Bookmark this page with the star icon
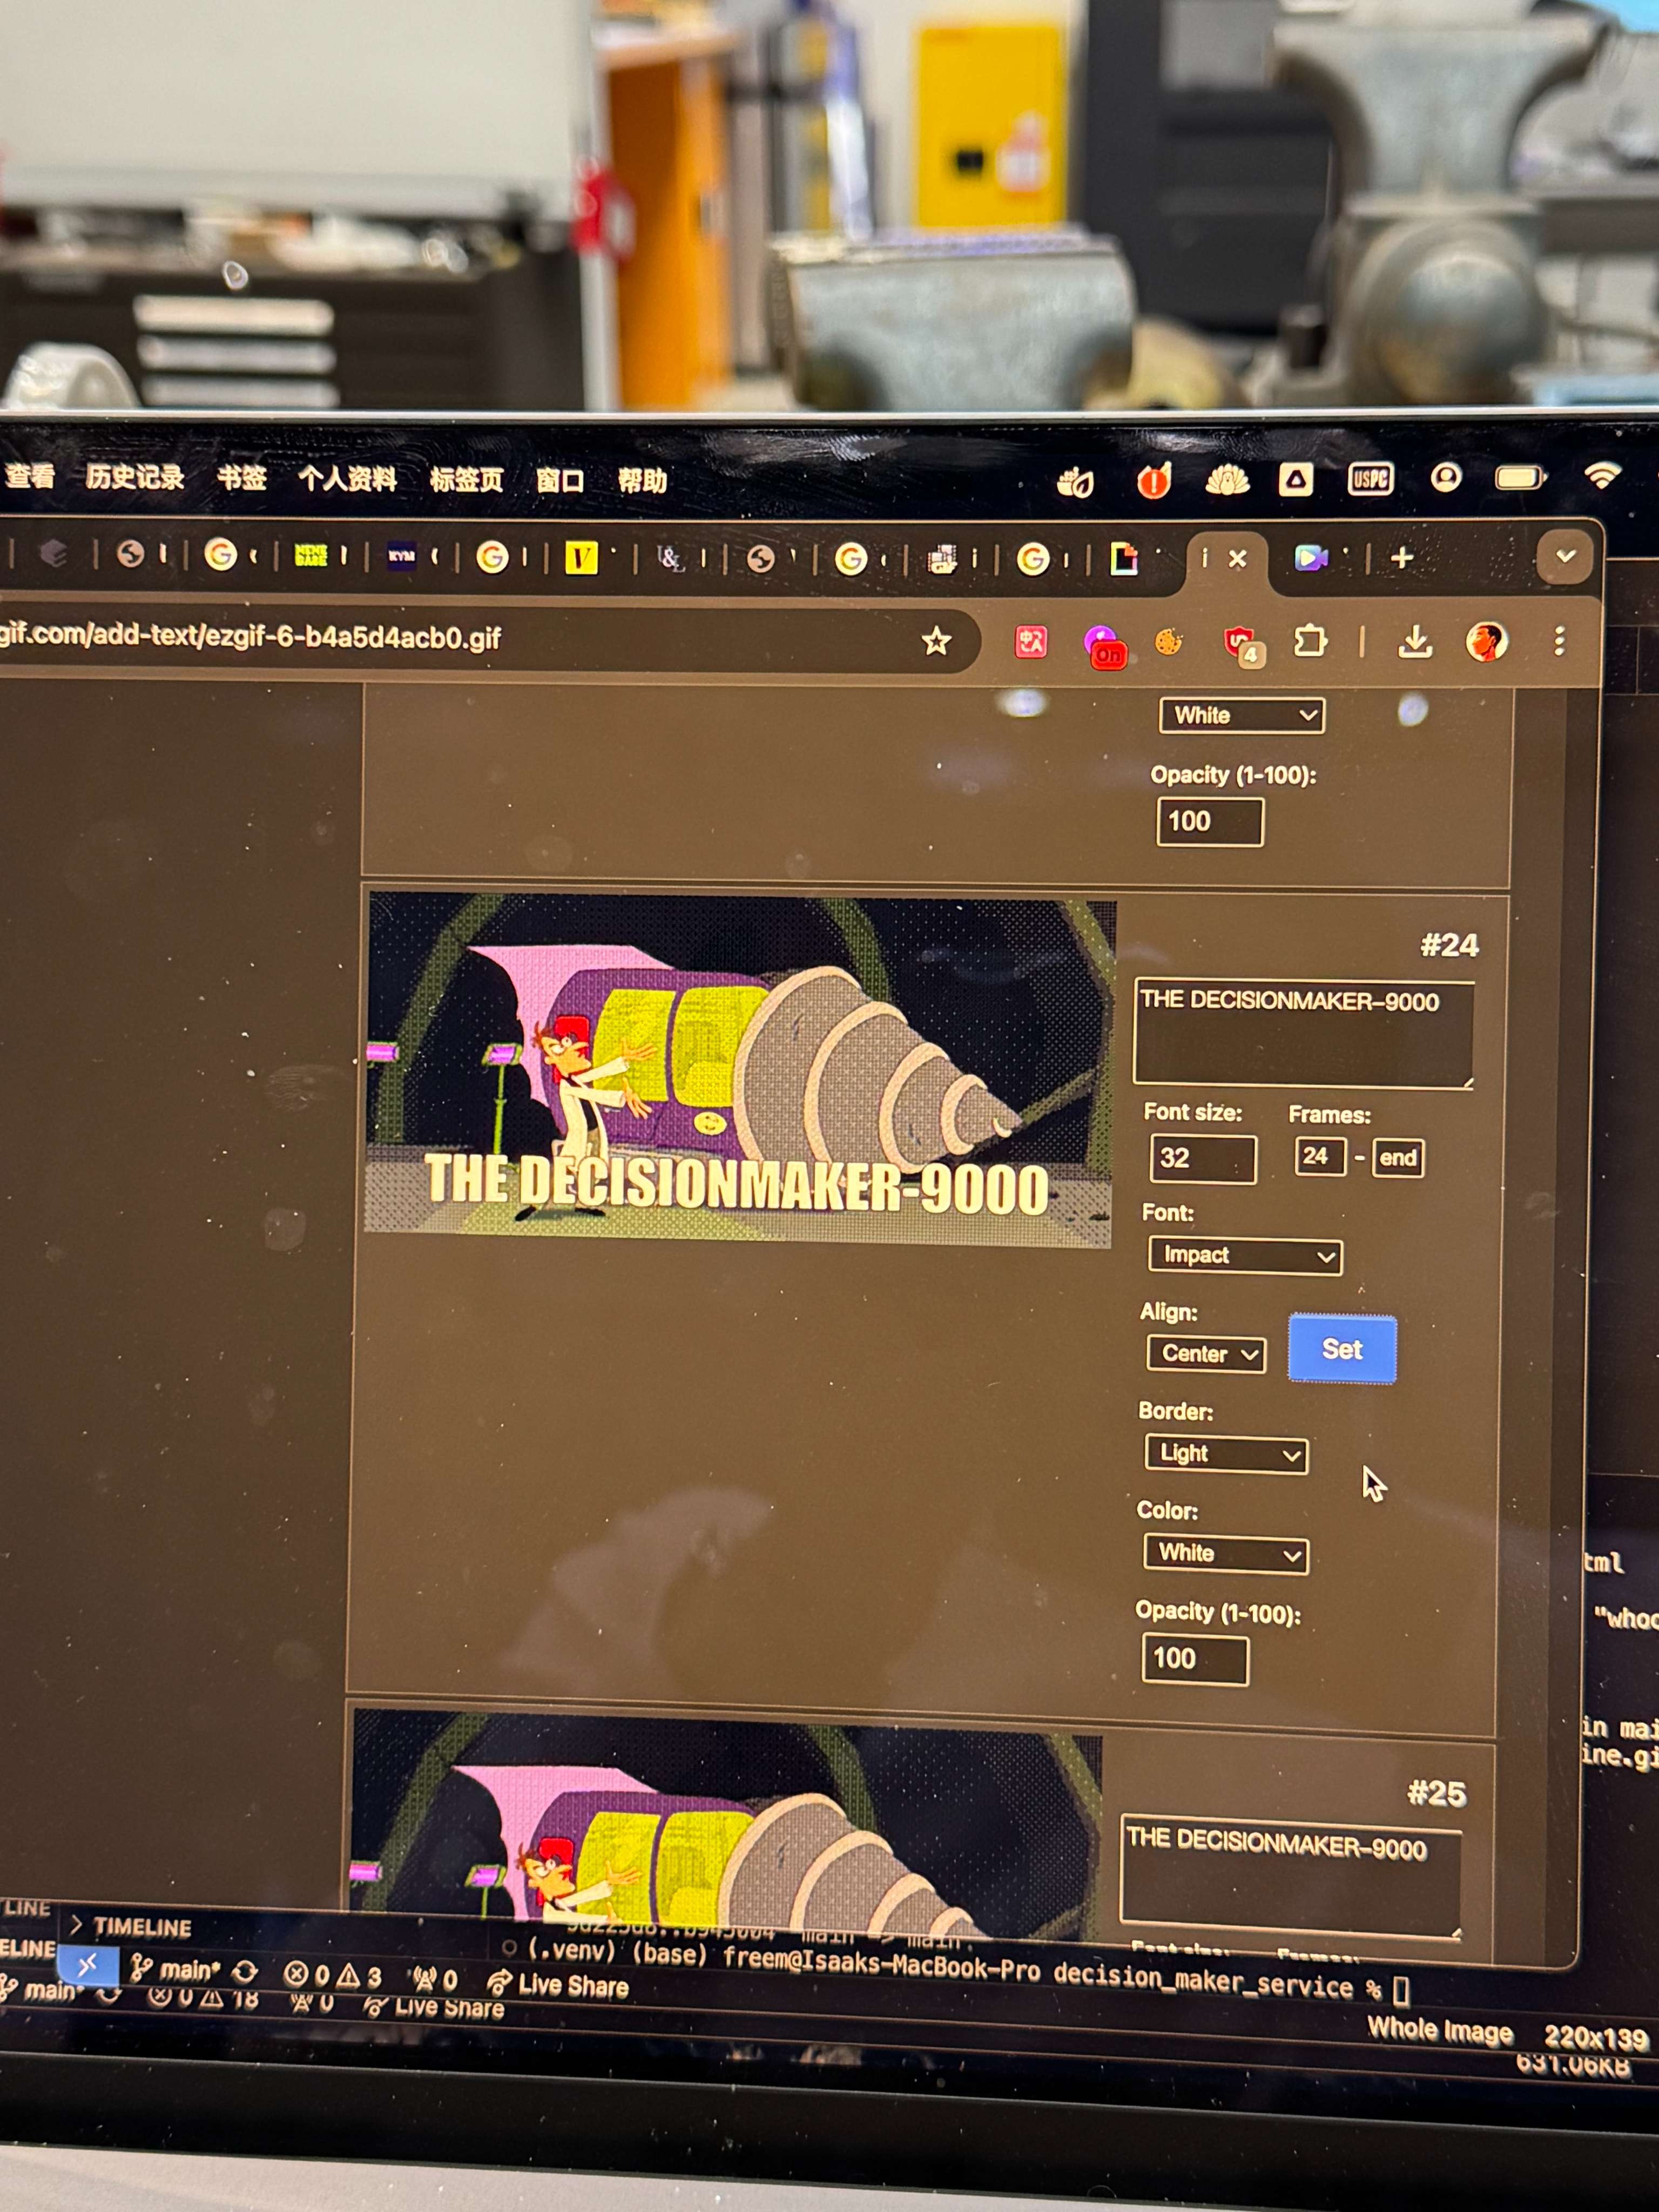1659x2212 pixels. pyautogui.click(x=936, y=641)
